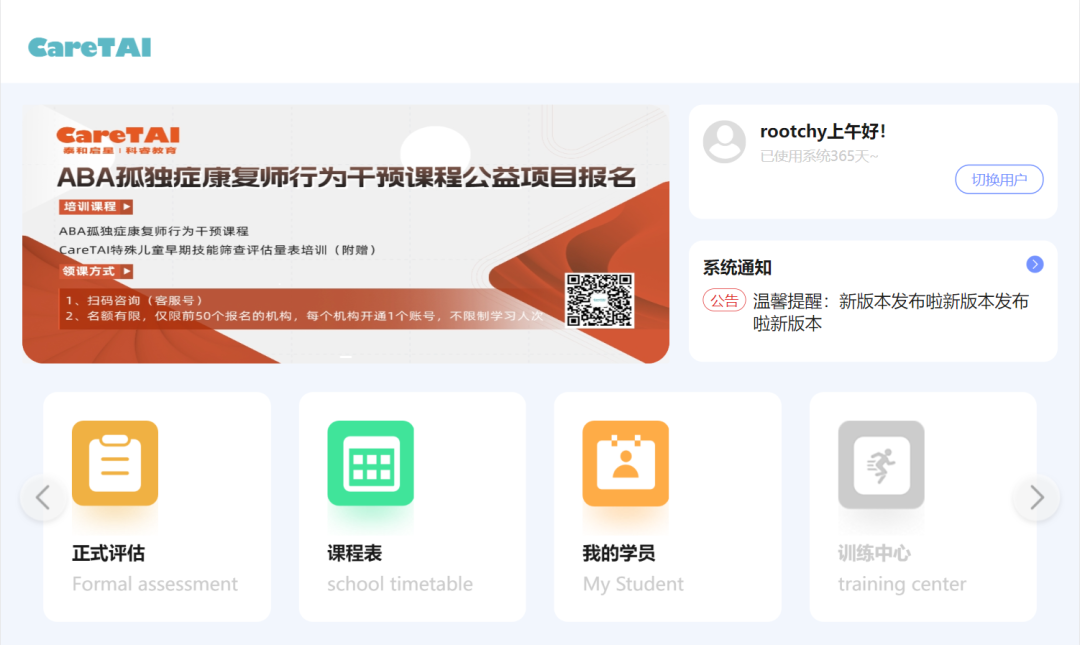Click the 训练中心 card title
Image resolution: width=1080 pixels, height=645 pixels.
coord(874,553)
